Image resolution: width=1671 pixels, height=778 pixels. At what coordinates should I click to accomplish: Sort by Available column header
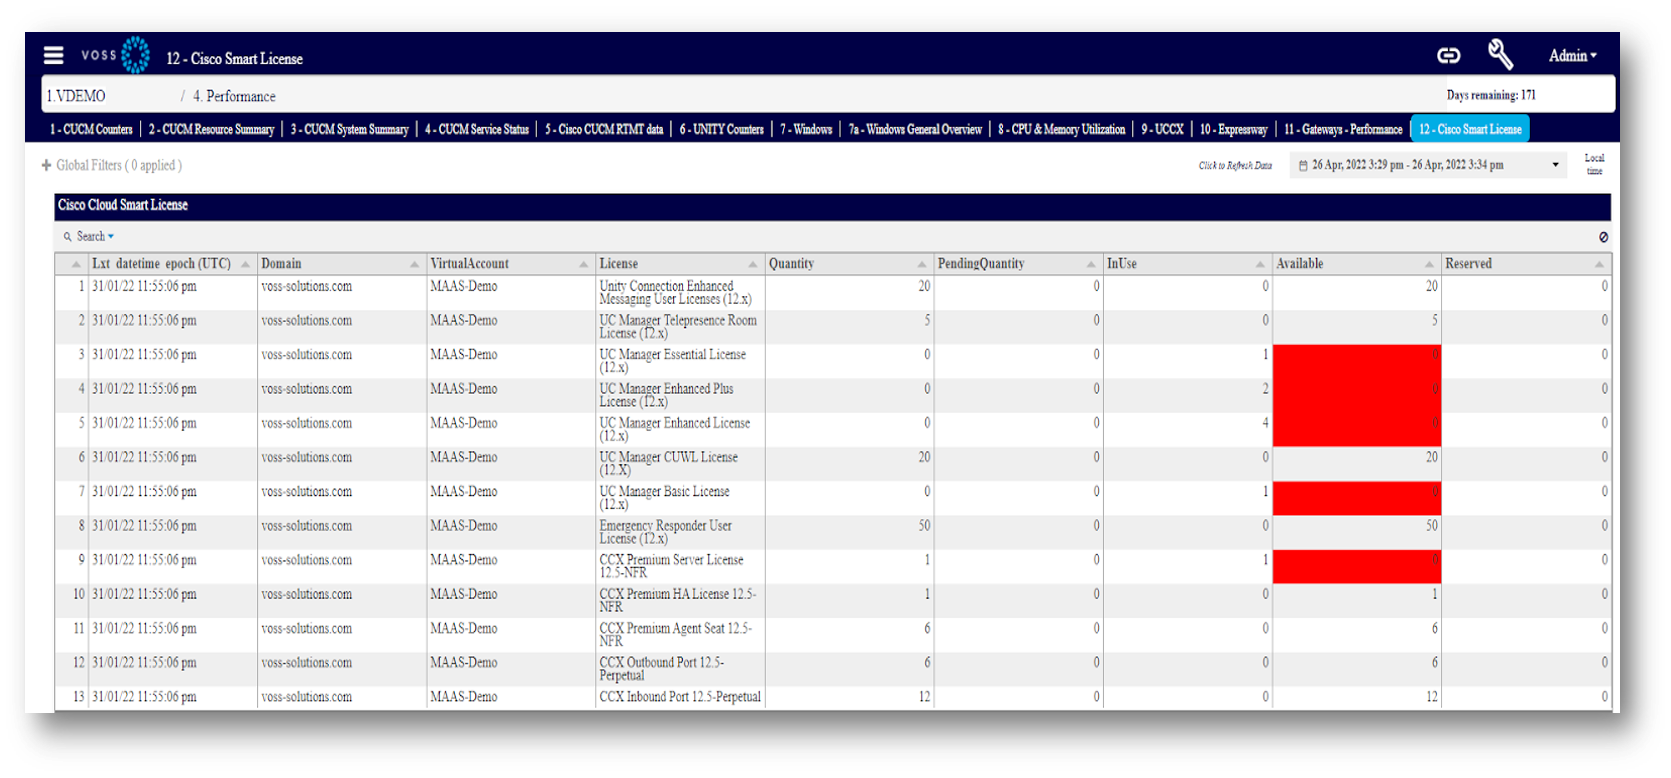point(1355,264)
